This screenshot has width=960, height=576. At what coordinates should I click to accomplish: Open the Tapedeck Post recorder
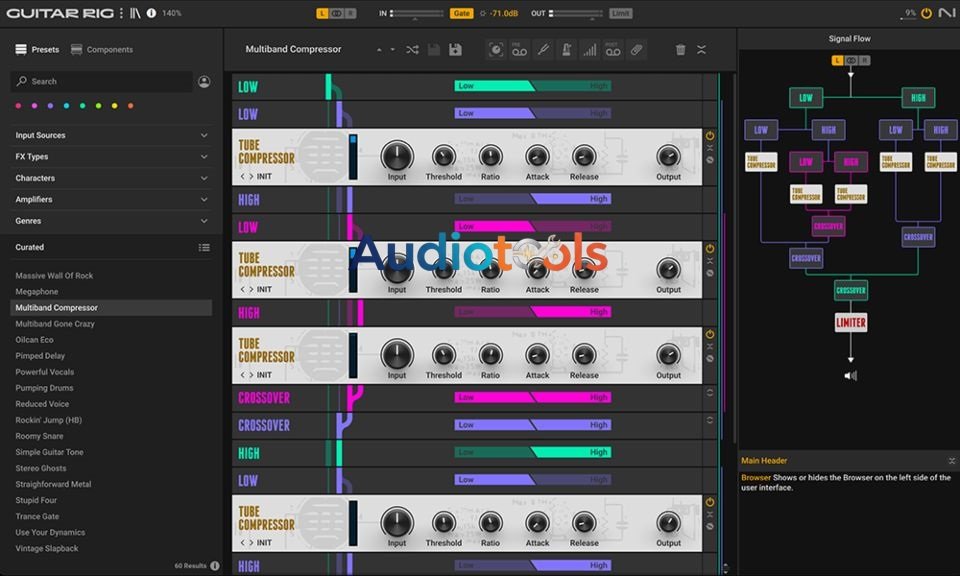615,49
